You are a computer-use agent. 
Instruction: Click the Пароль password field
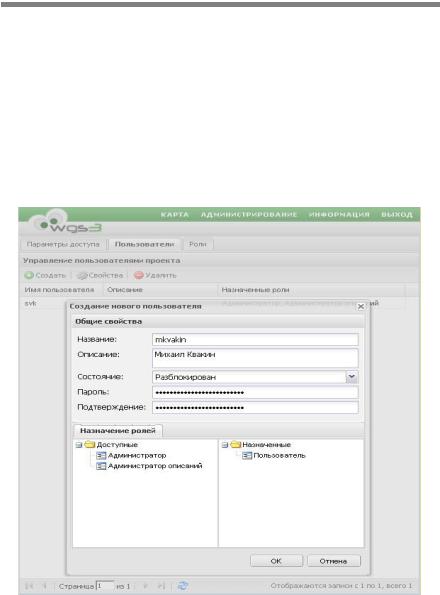pos(255,392)
